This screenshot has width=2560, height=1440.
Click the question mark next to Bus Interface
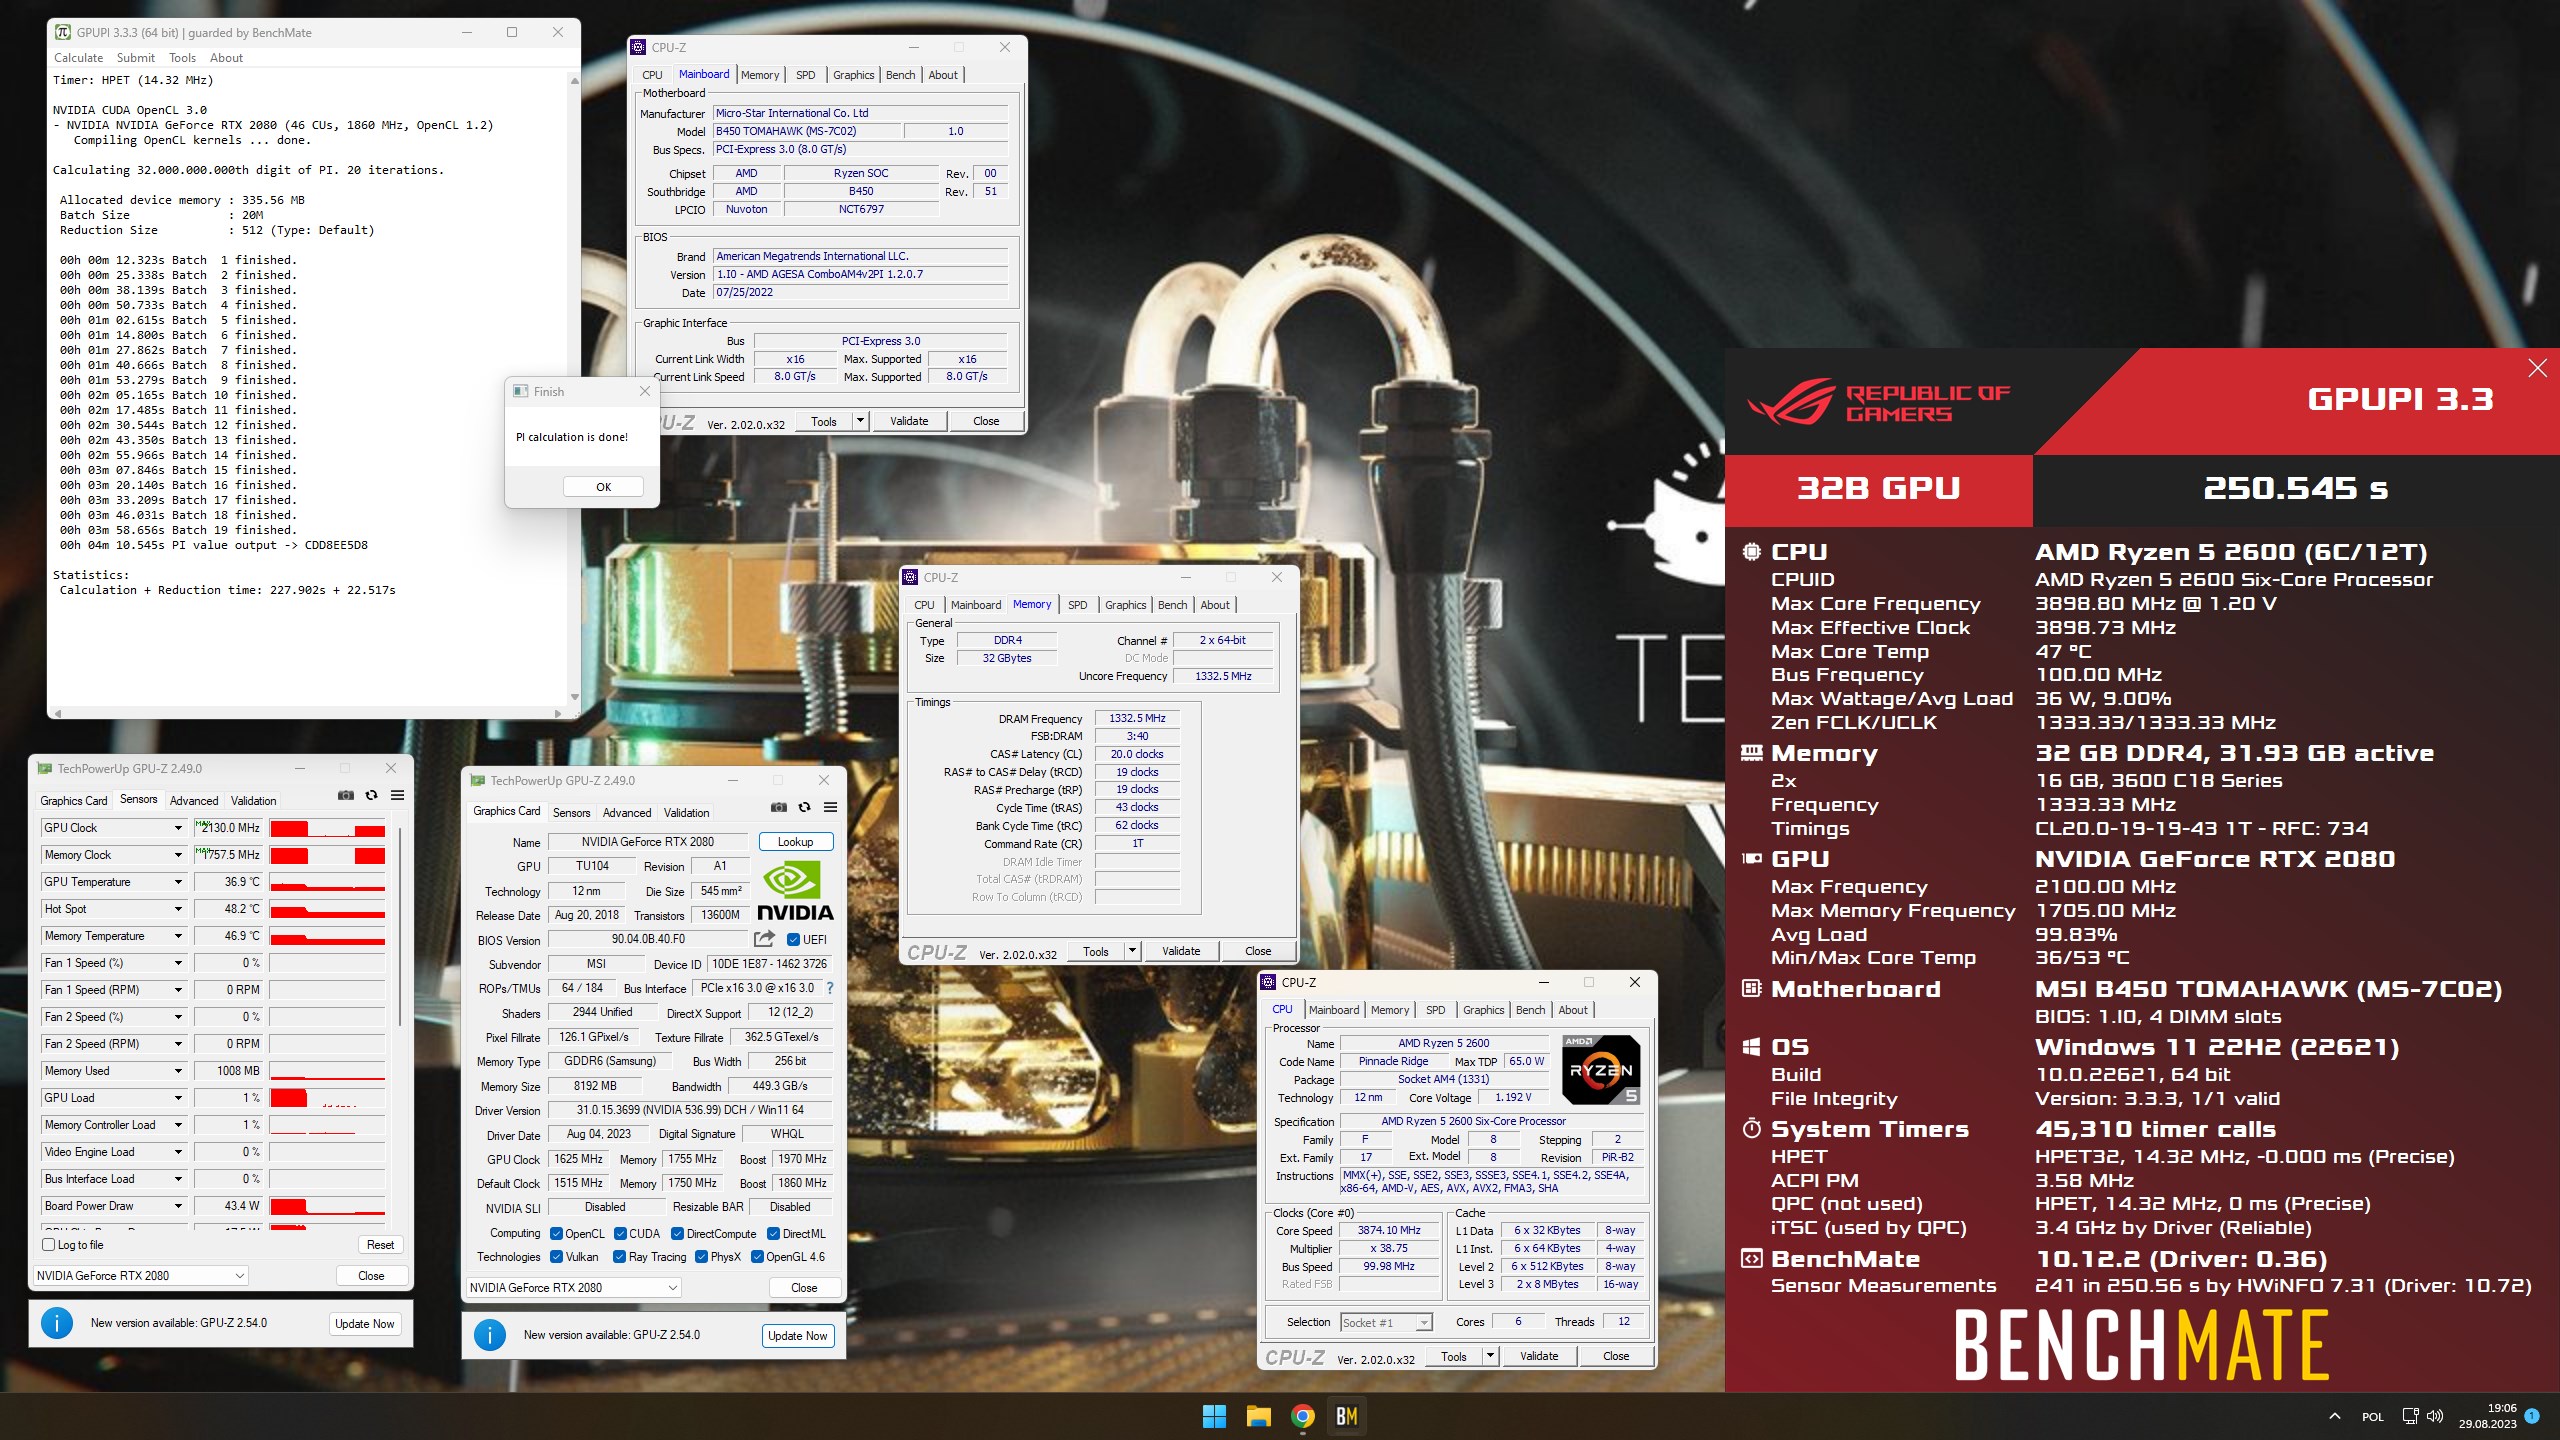[x=829, y=988]
